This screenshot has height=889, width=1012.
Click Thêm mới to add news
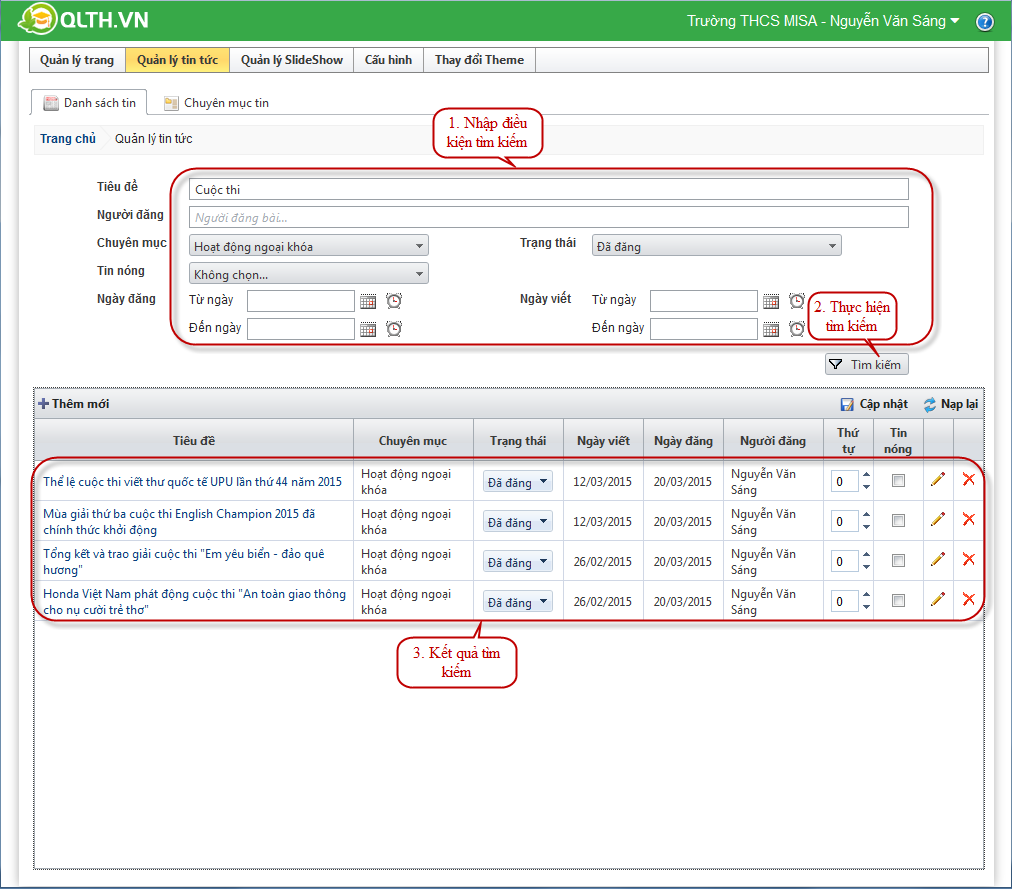[x=74, y=404]
